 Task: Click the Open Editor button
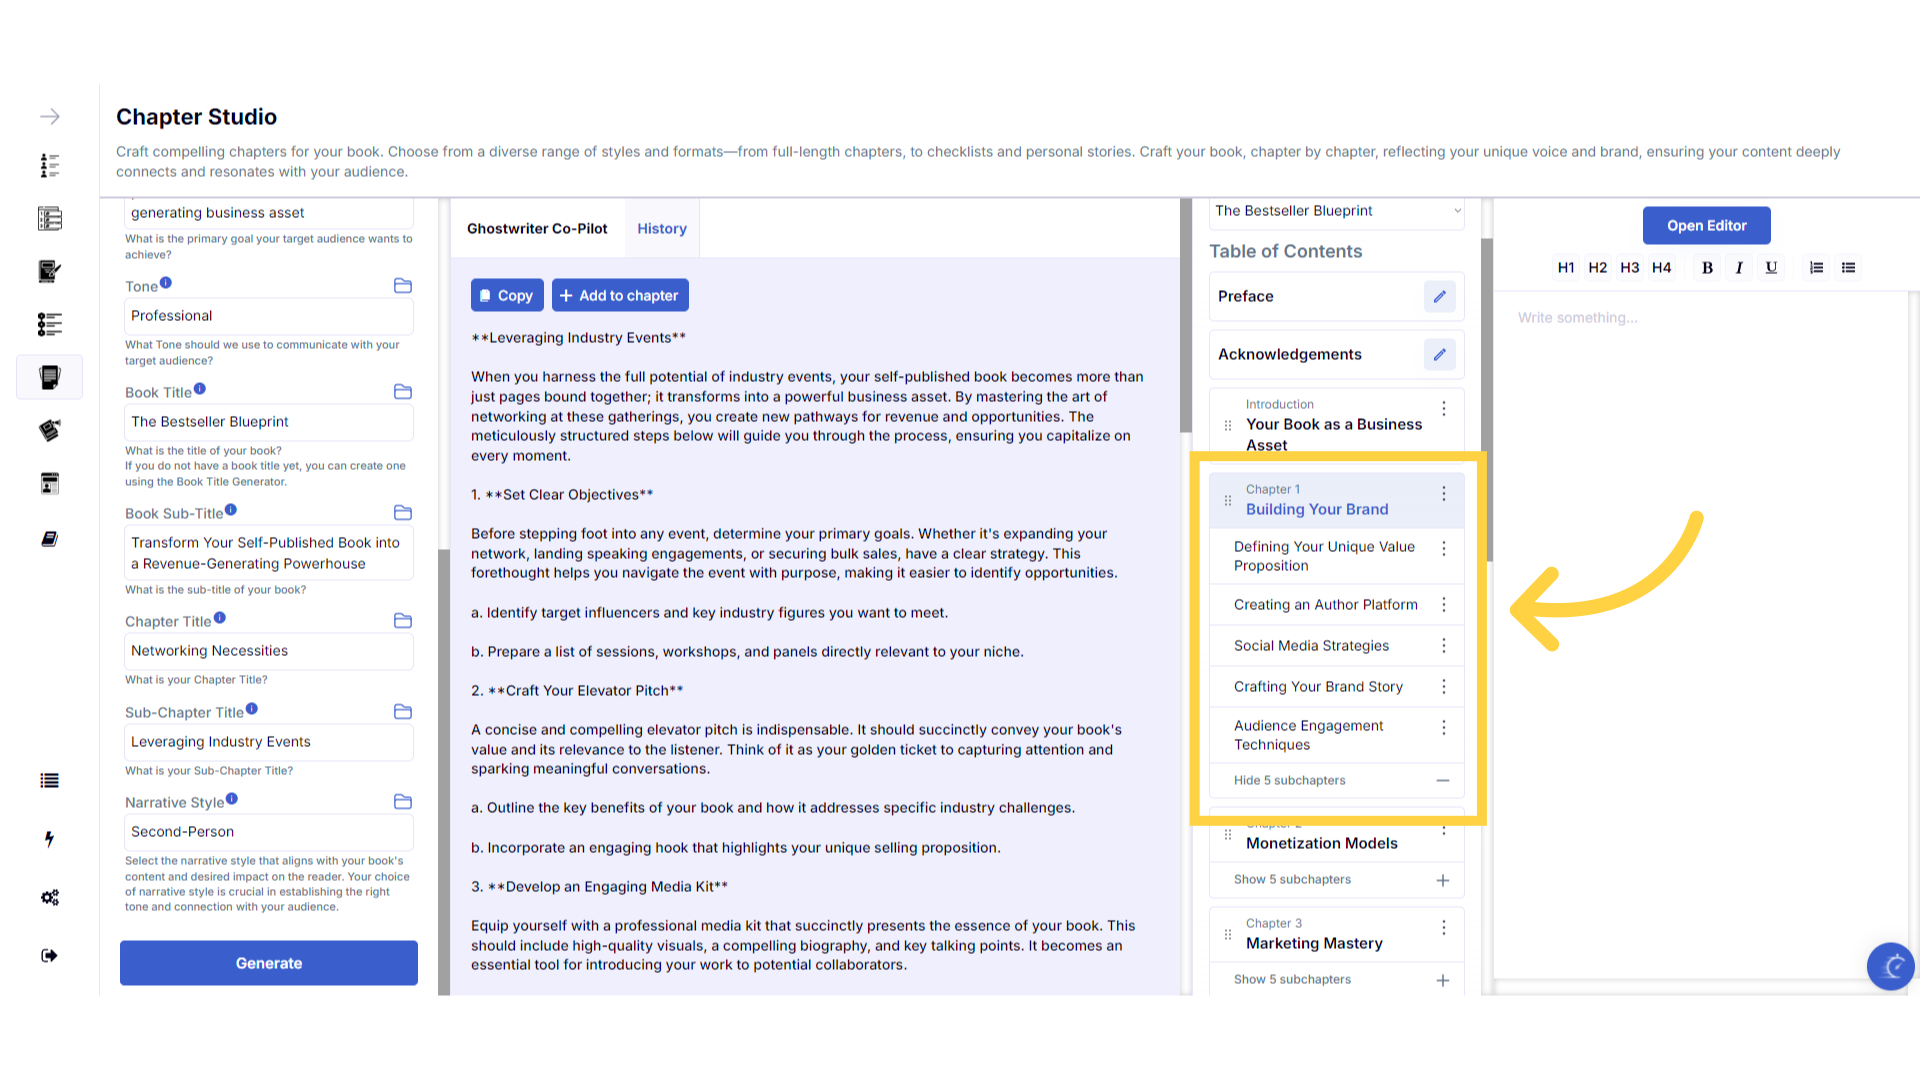1706,226
